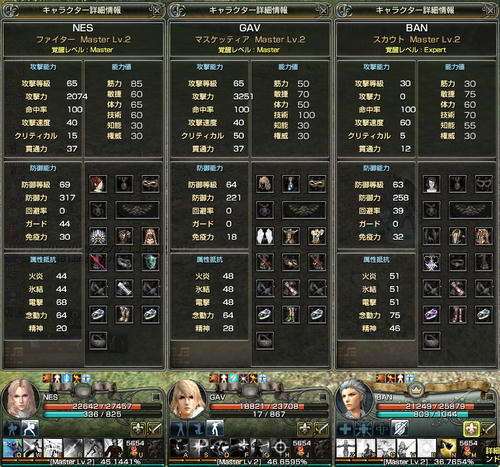Toggle the small checkbox on GAV's status bar
Image resolution: width=500 pixels, height=467 pixels.
pyautogui.click(x=323, y=397)
